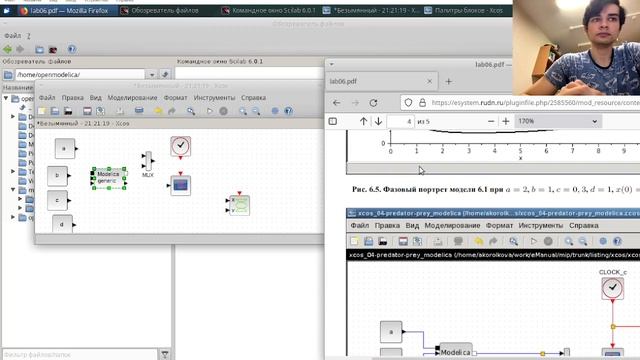Zoom in on the Xcos diagram
The height and width of the screenshot is (360, 640).
point(243,111)
